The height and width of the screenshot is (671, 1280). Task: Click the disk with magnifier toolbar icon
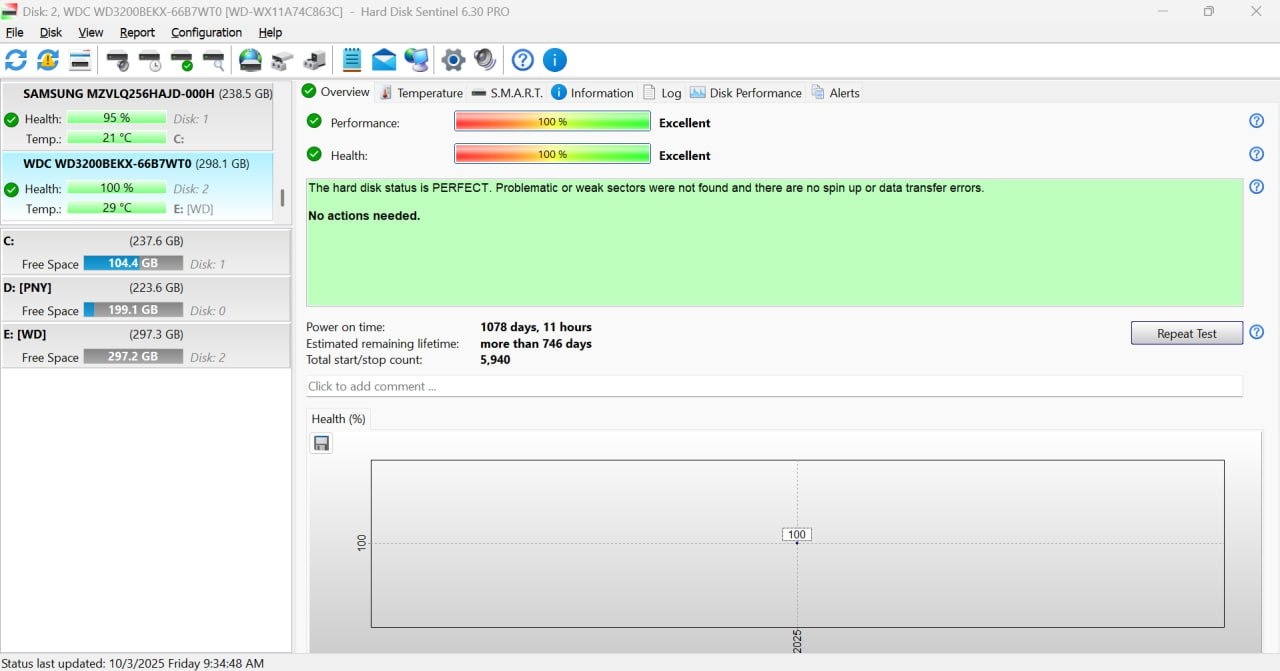click(x=214, y=60)
